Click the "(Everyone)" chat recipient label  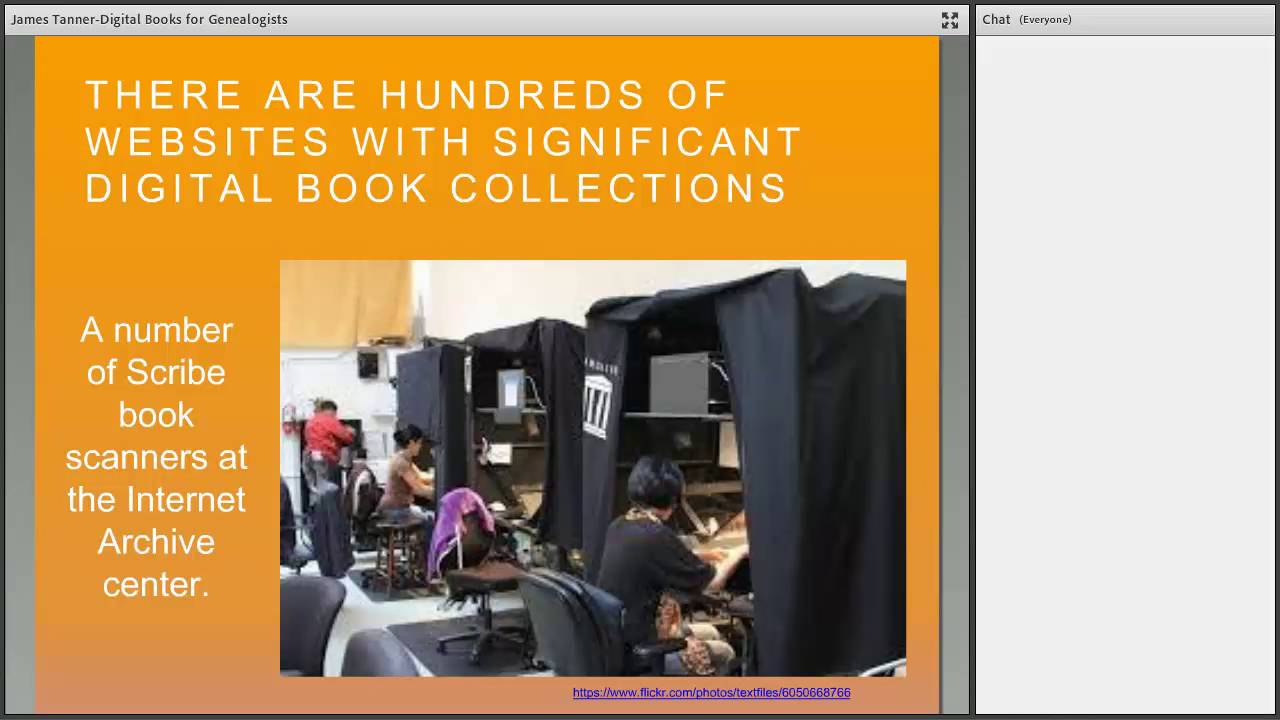pyautogui.click(x=1045, y=20)
